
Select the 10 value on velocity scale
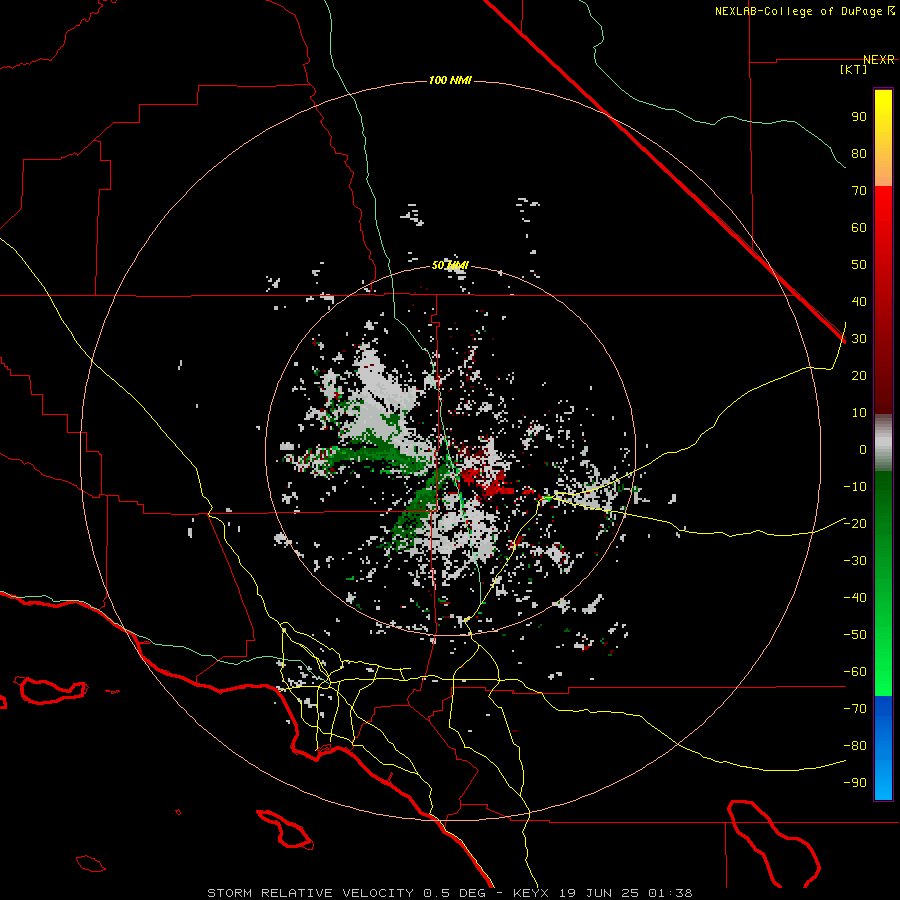(x=859, y=413)
